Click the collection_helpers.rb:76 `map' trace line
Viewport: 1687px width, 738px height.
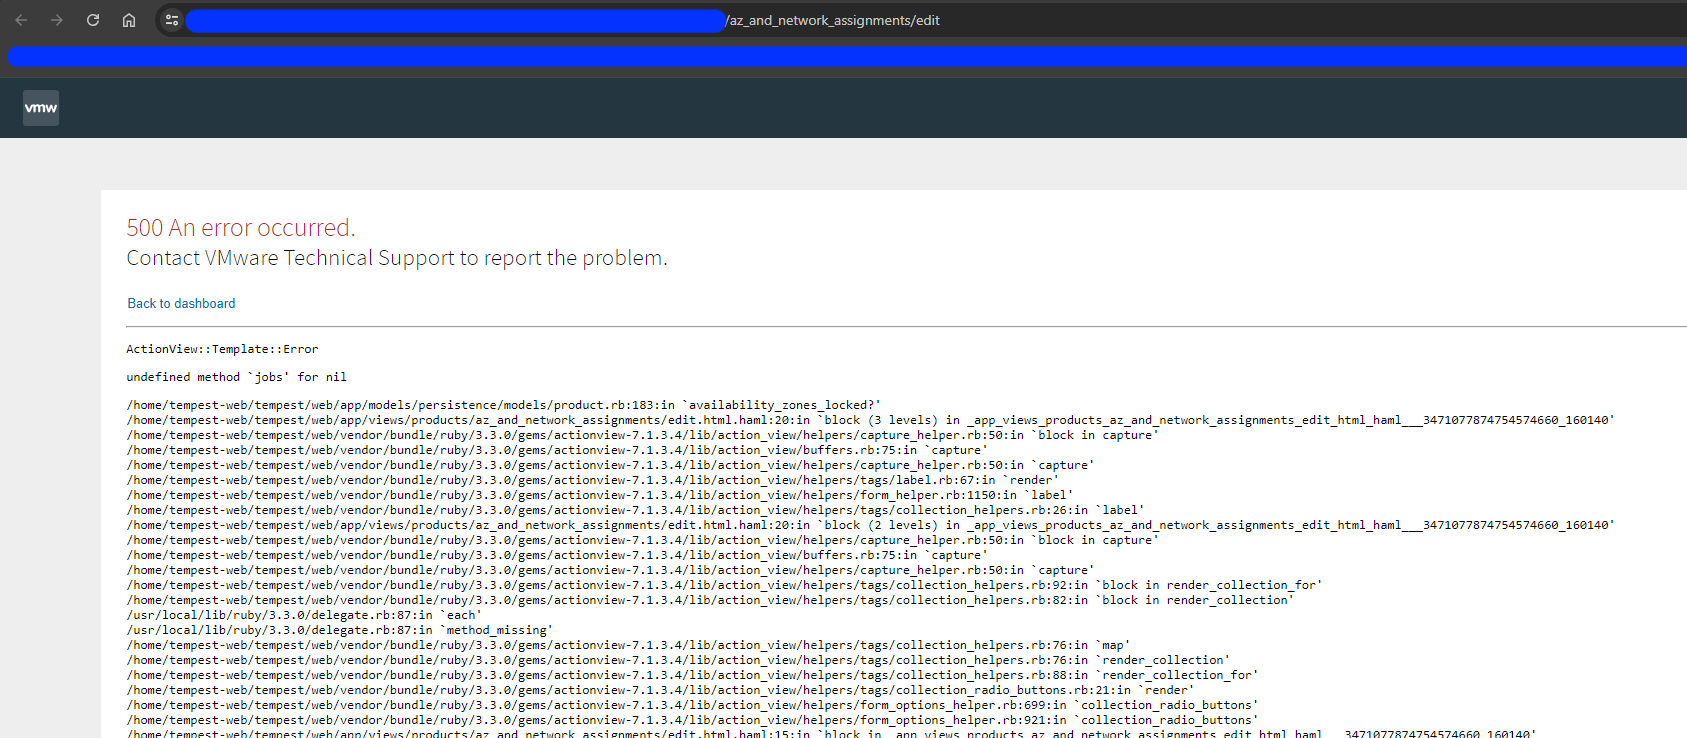tap(628, 645)
